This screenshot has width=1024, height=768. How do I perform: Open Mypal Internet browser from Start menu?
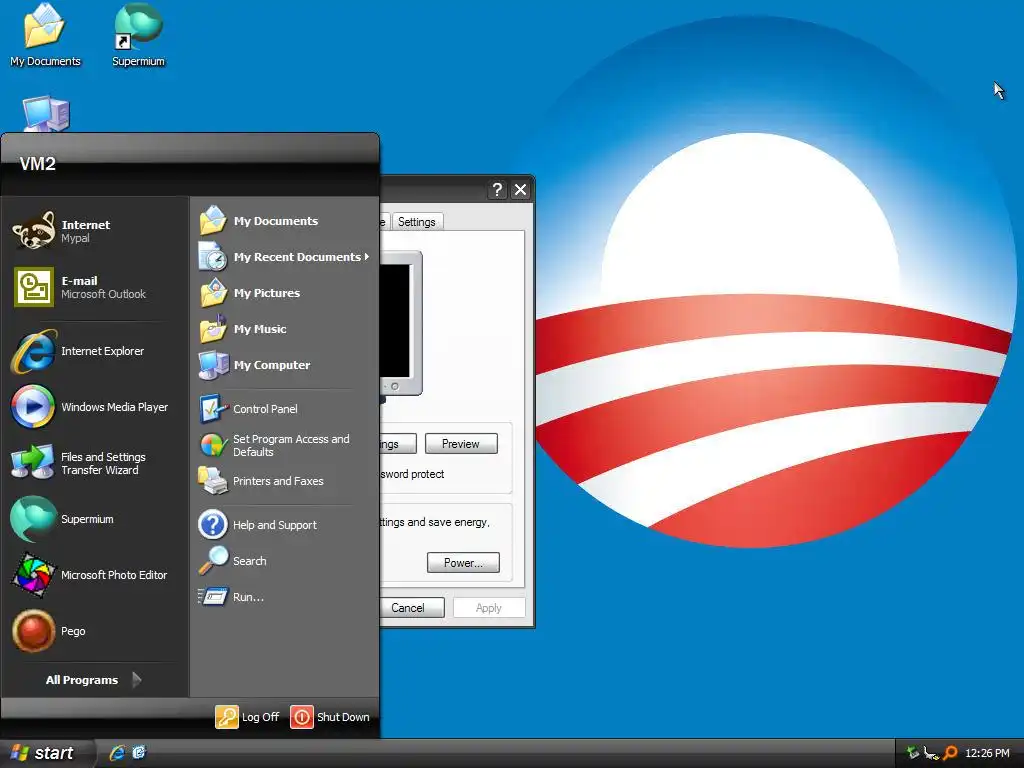click(95, 231)
